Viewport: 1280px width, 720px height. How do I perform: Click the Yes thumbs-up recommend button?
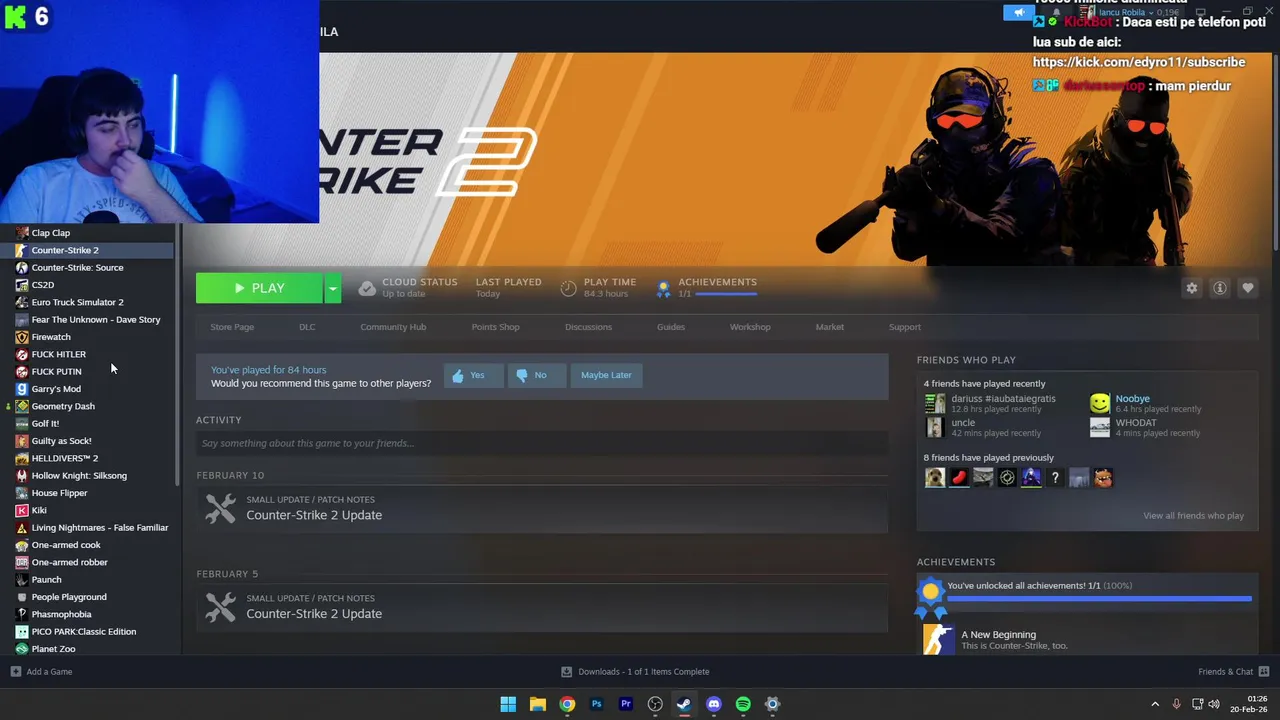coord(473,375)
